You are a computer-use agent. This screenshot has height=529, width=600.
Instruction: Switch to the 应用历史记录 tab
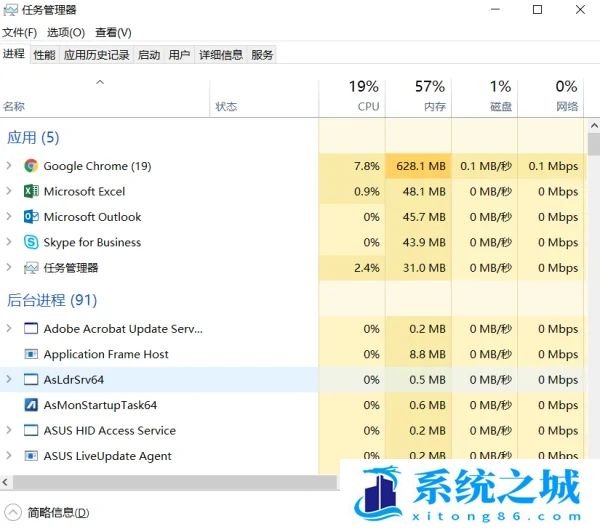pyautogui.click(x=96, y=55)
